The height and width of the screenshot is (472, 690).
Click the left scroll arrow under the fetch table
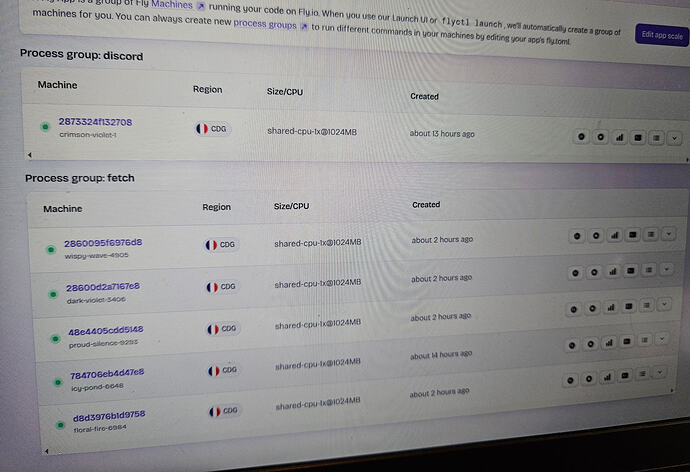(47, 451)
